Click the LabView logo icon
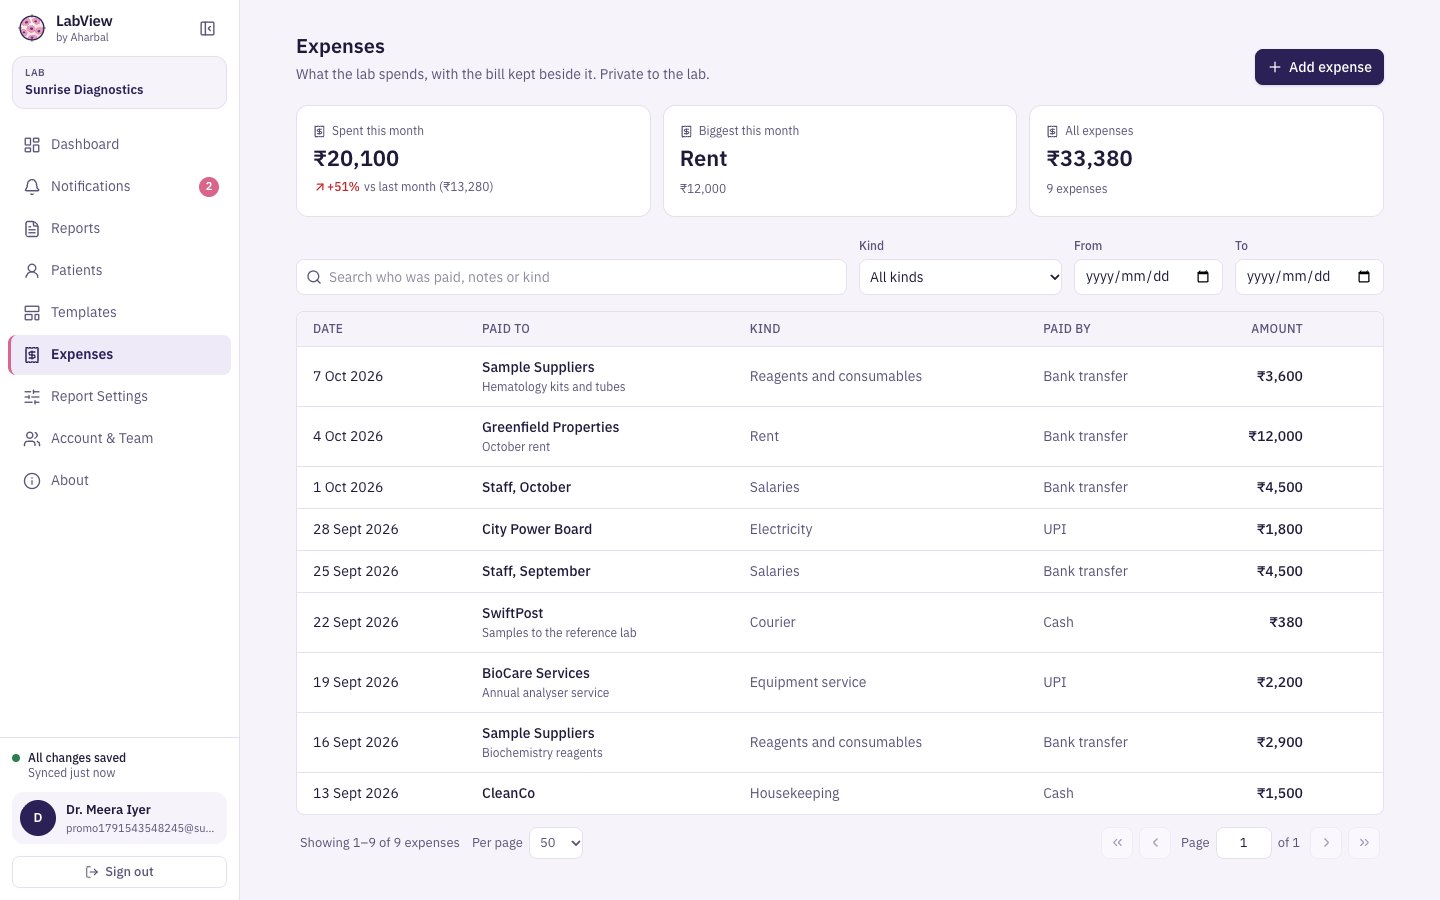This screenshot has height=900, width=1440. [32, 28]
